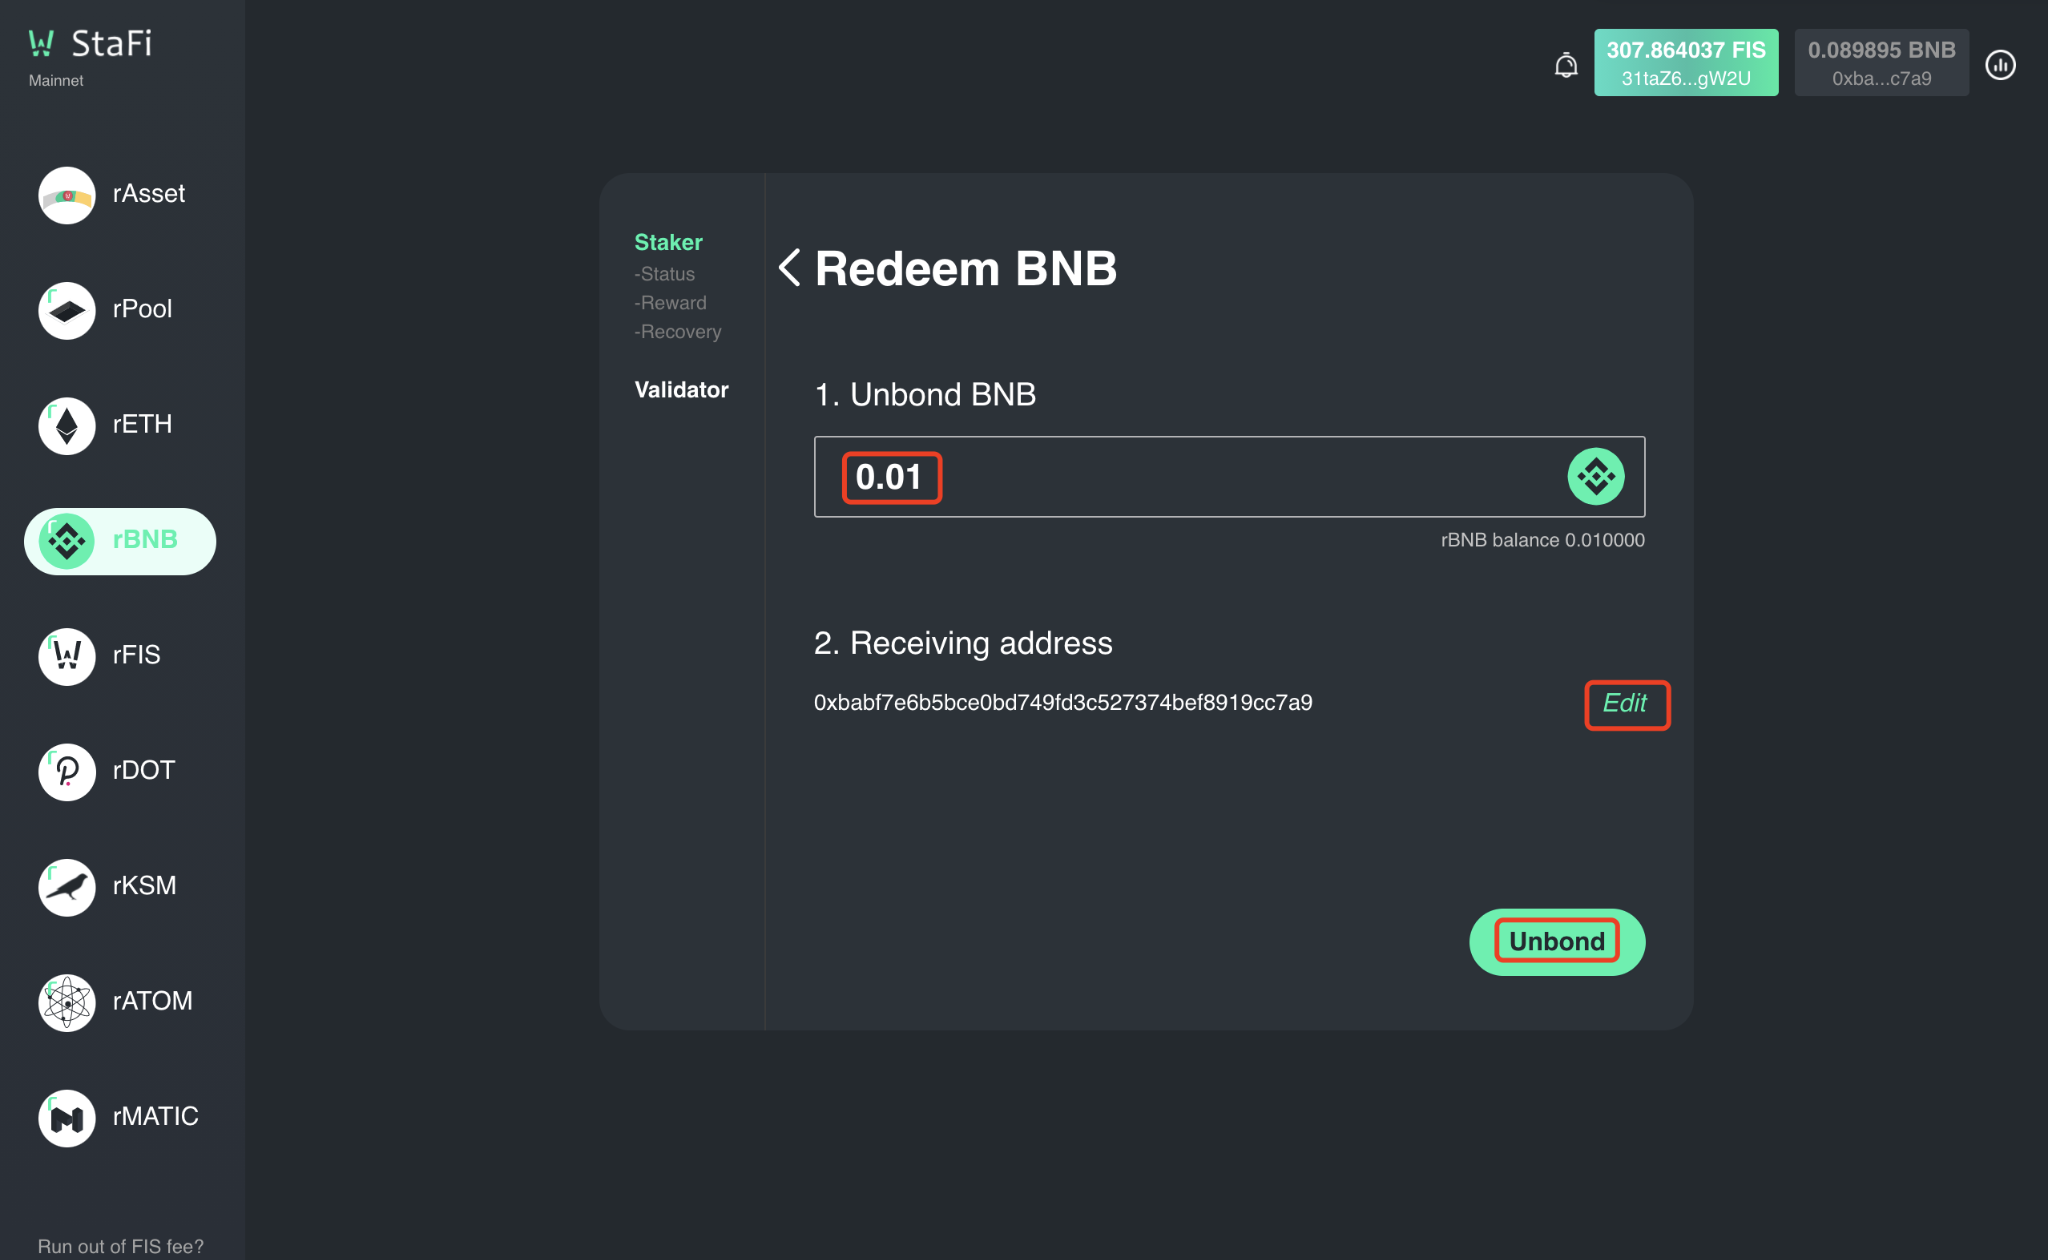Image resolution: width=2048 pixels, height=1260 pixels.
Task: Click the rAsset sidebar icon
Action: click(67, 195)
